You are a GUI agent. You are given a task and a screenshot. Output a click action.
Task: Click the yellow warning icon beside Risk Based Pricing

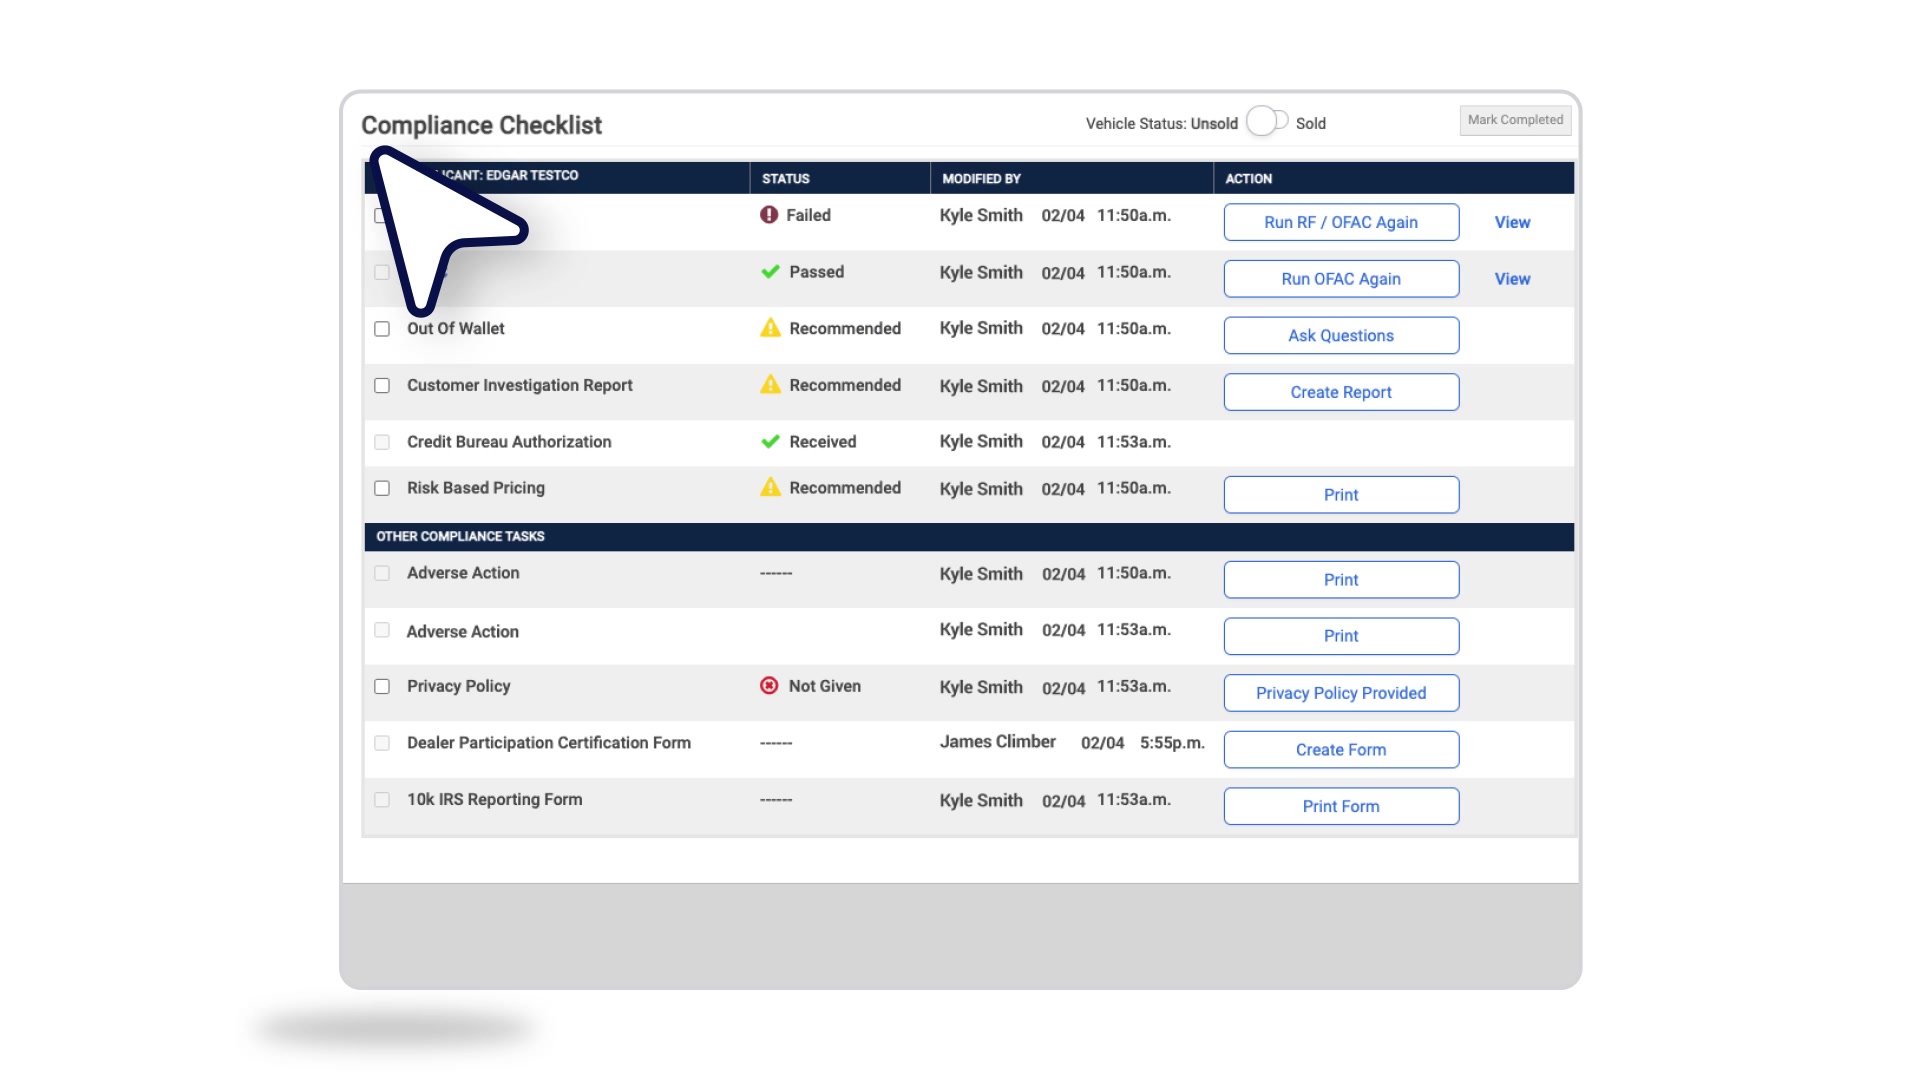tap(770, 488)
